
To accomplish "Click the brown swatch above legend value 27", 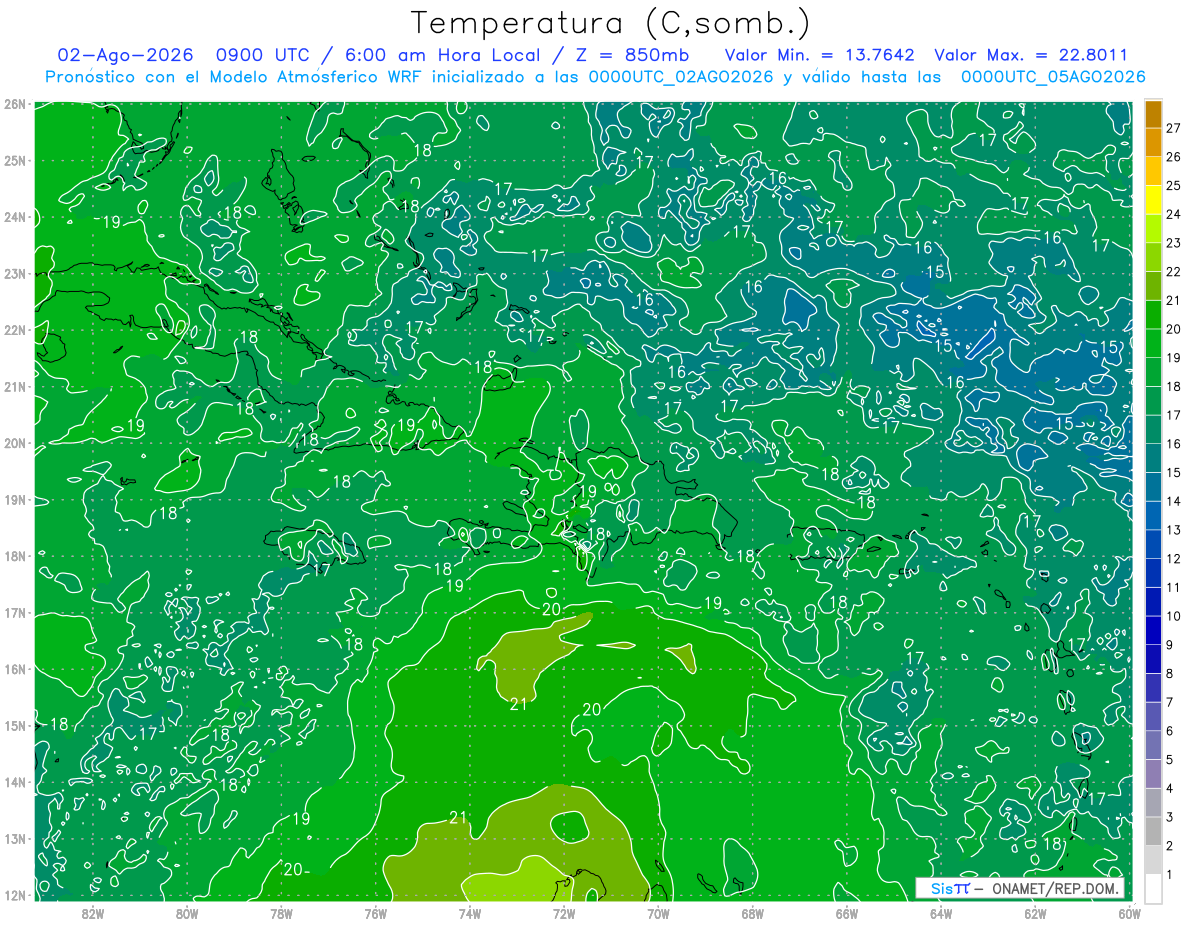I will [x=1153, y=114].
